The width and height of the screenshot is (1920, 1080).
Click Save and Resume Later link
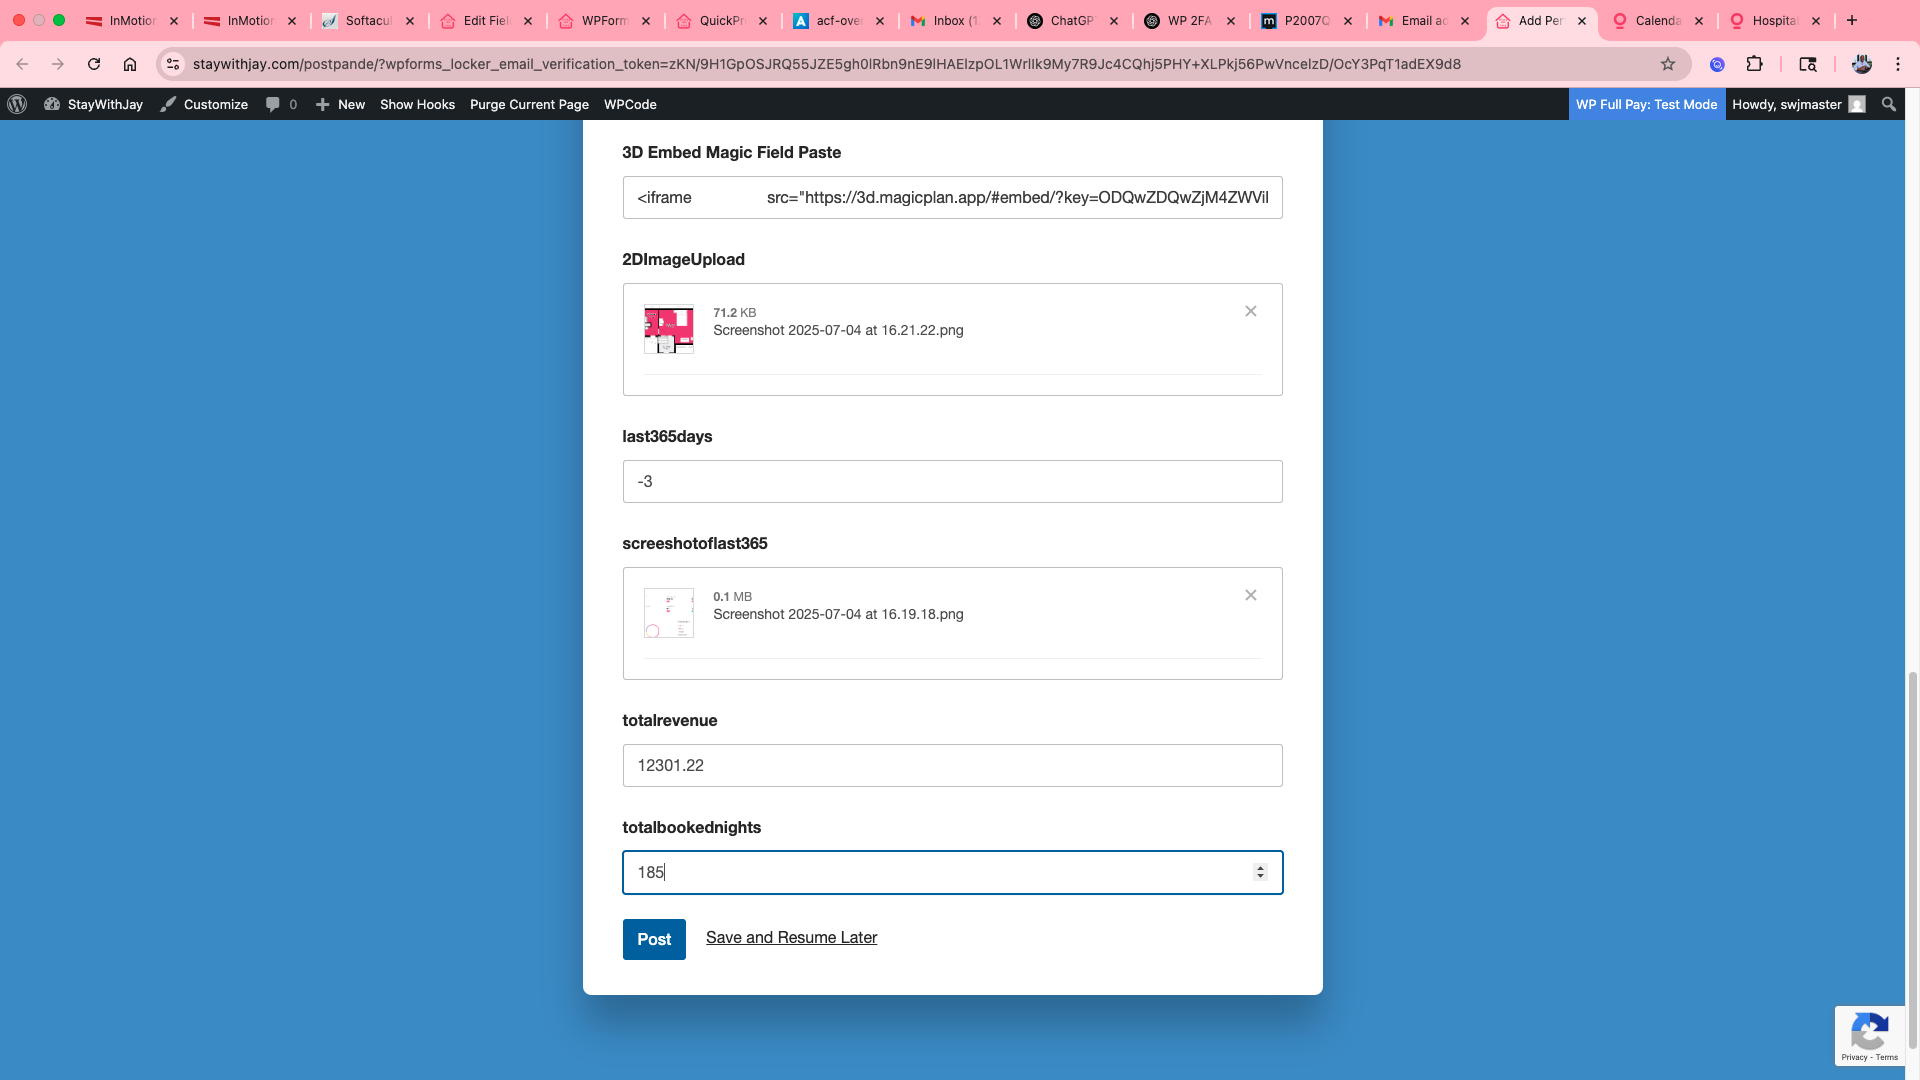coord(791,937)
